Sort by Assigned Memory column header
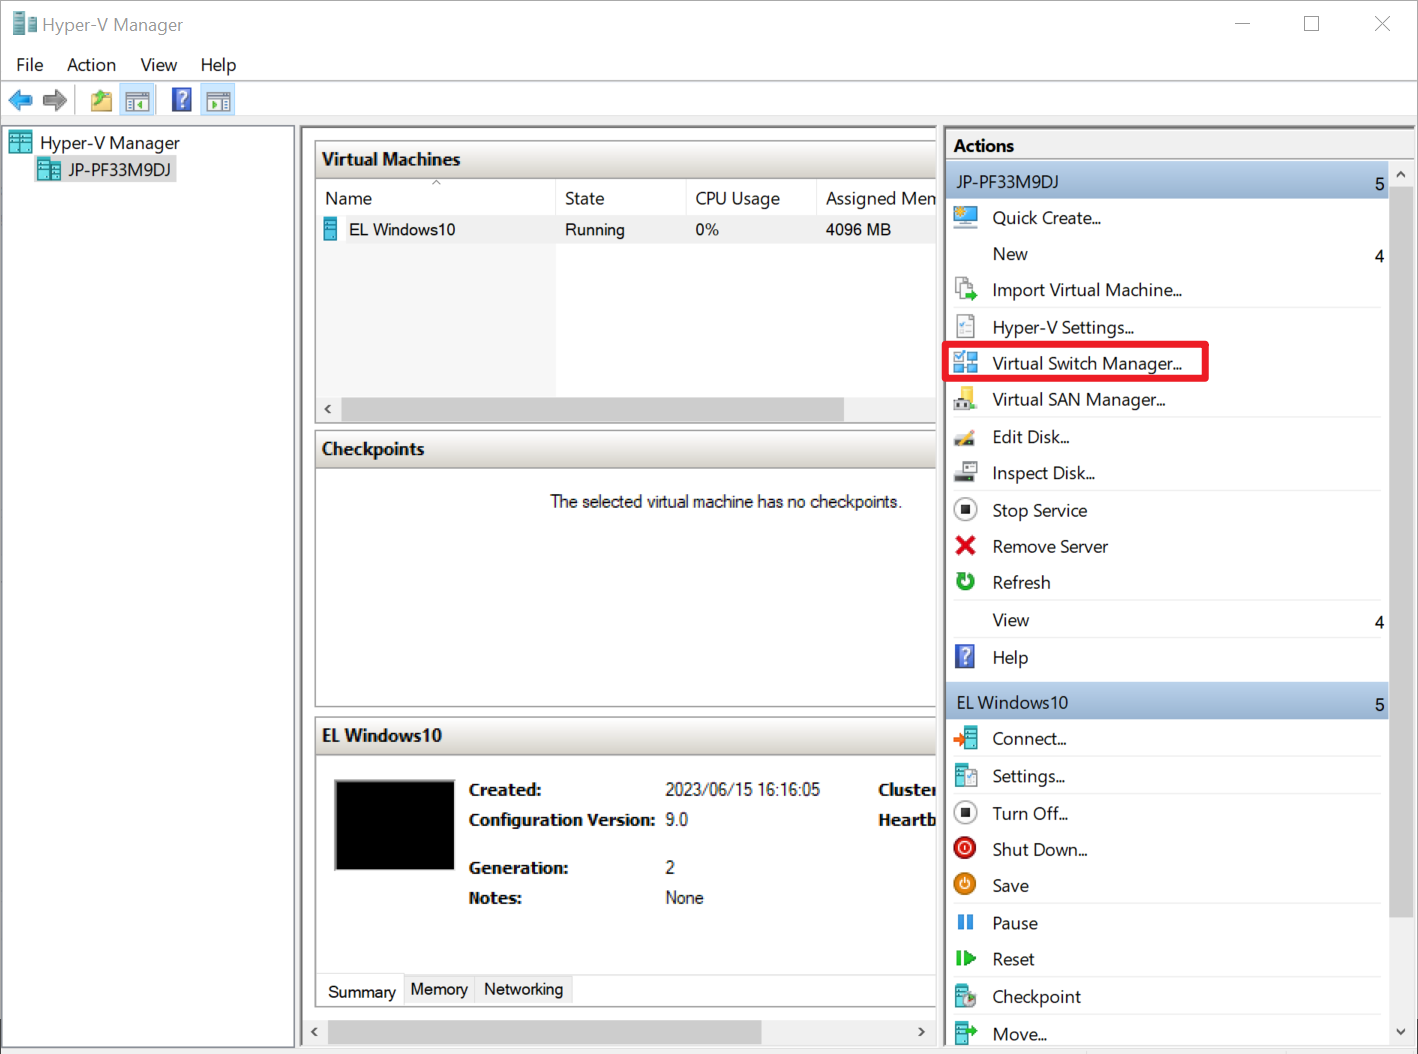This screenshot has width=1418, height=1054. point(877,198)
